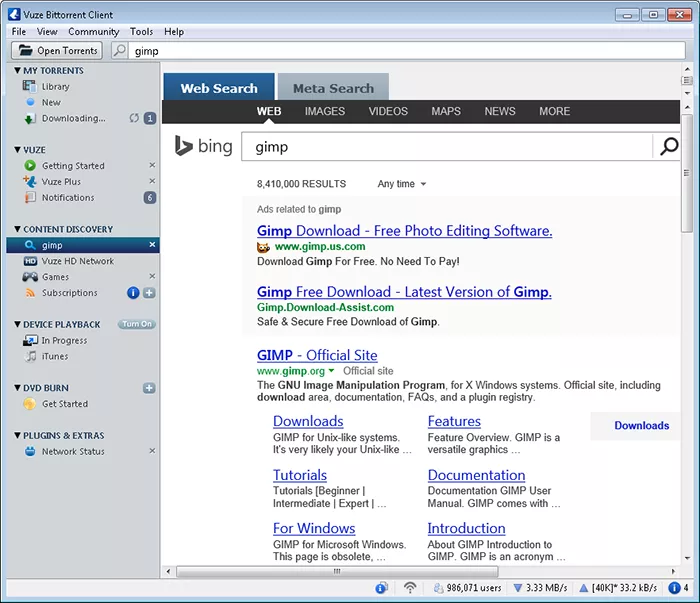Click the Subscriptions info icon
The image size is (700, 603).
pyautogui.click(x=133, y=293)
